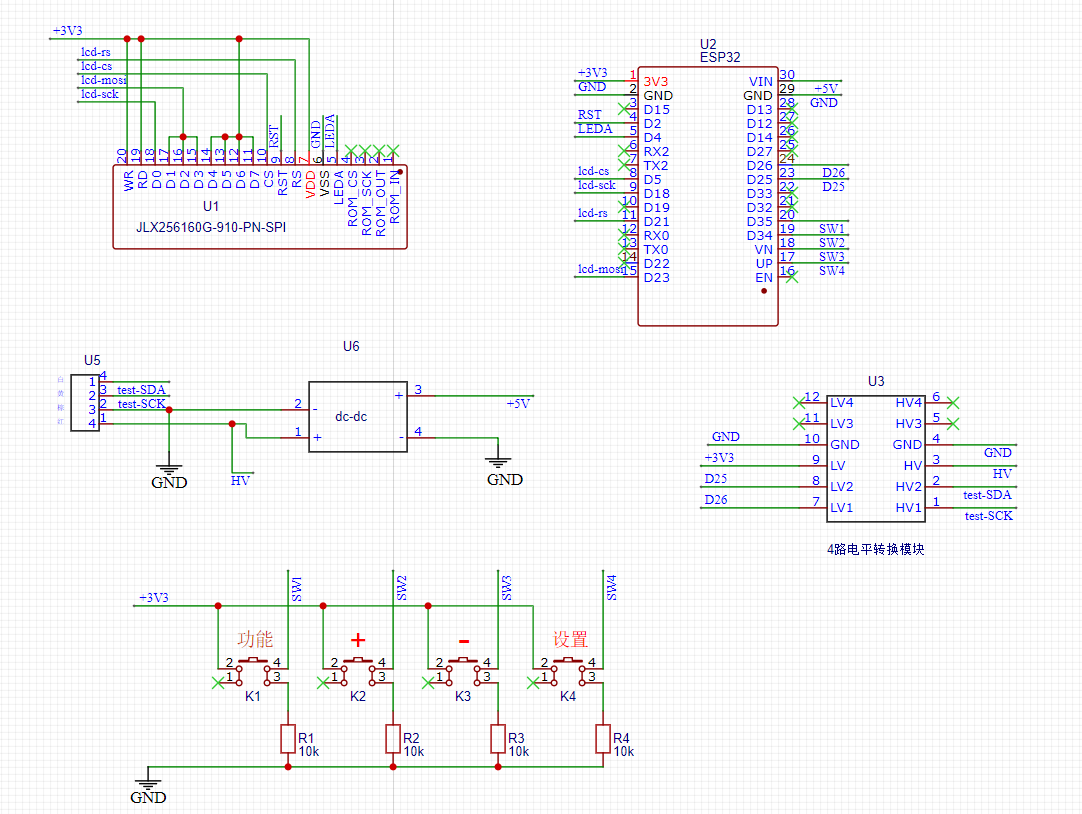1082x814 pixels.
Task: Click test-SCK net label at U3 HV1
Action: pyautogui.click(x=989, y=515)
